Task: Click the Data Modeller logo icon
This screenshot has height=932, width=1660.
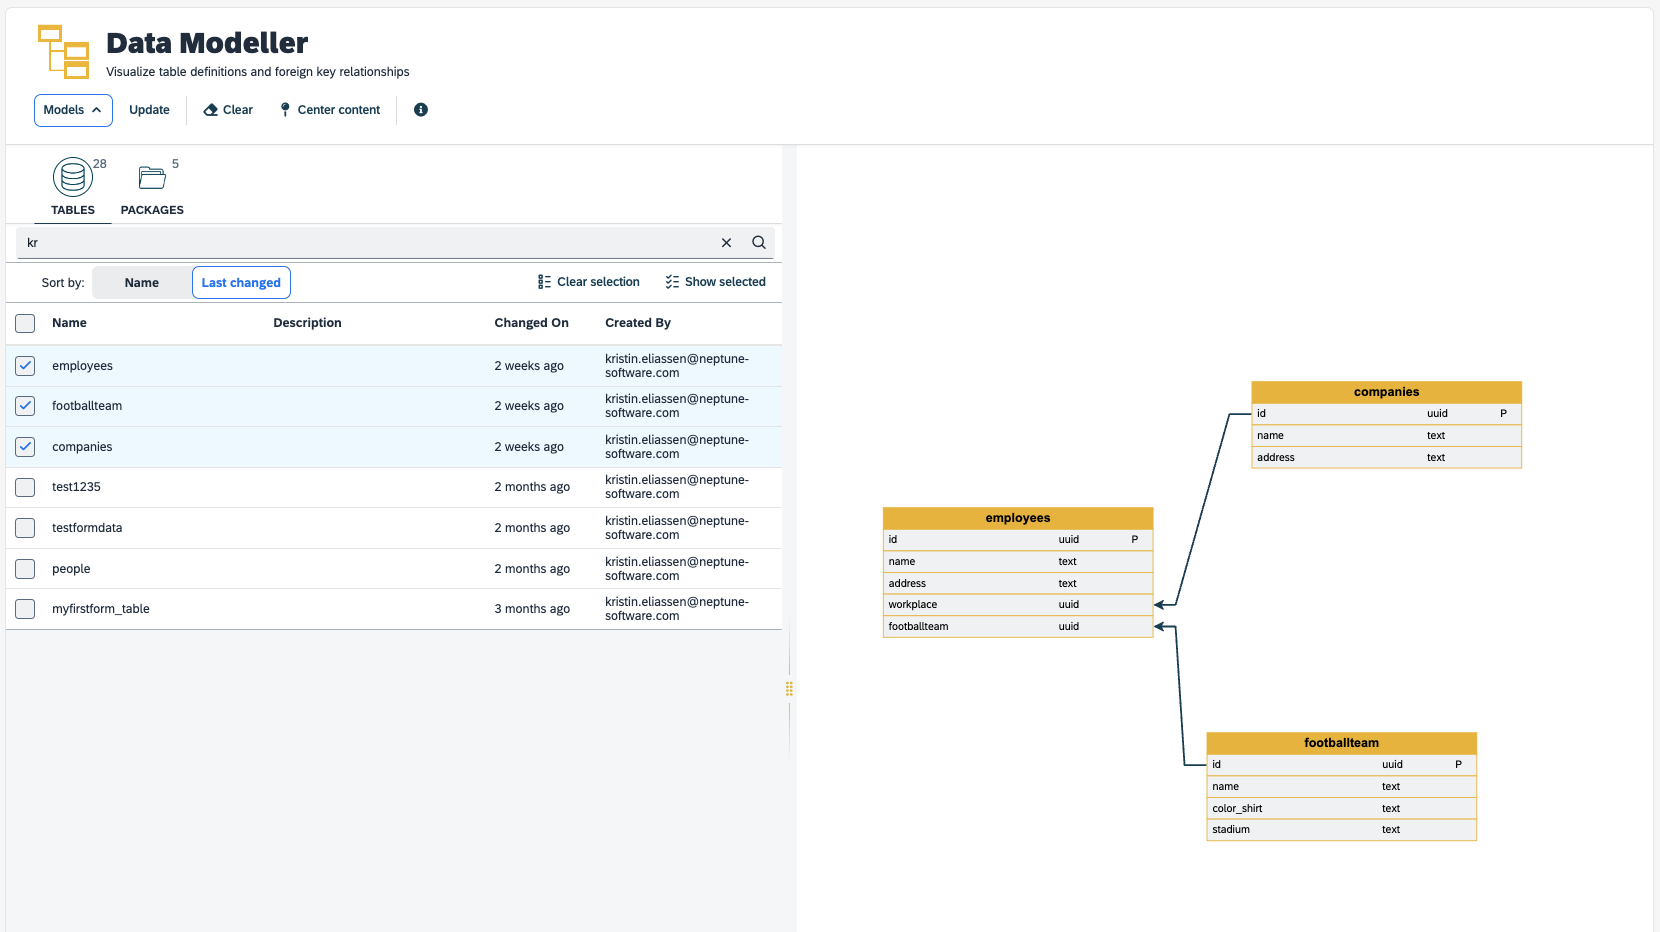Action: click(x=63, y=52)
